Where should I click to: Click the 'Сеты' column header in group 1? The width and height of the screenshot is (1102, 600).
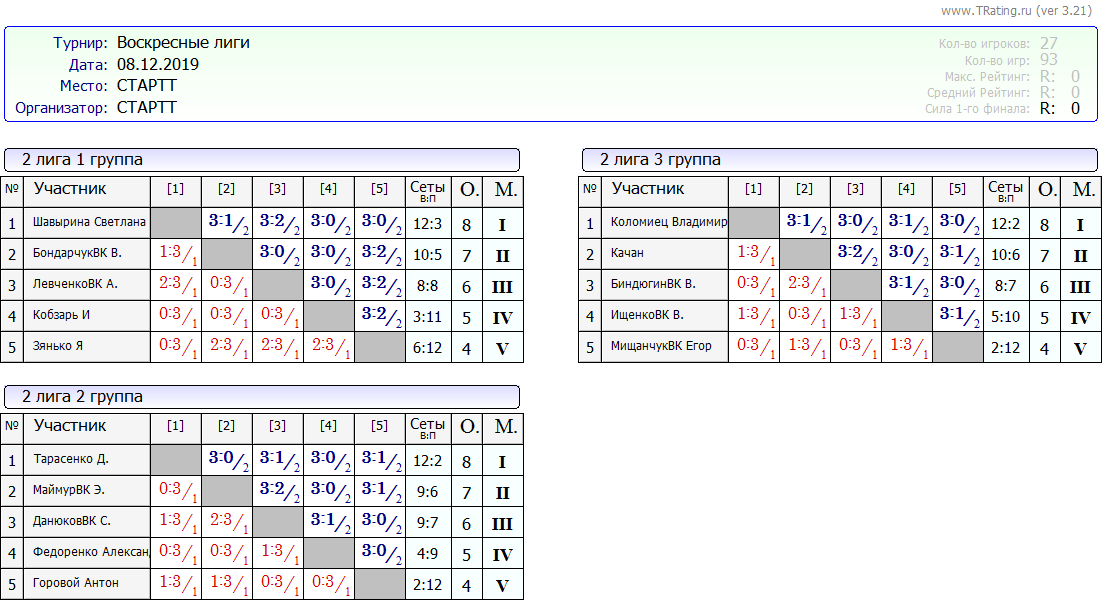tap(427, 190)
